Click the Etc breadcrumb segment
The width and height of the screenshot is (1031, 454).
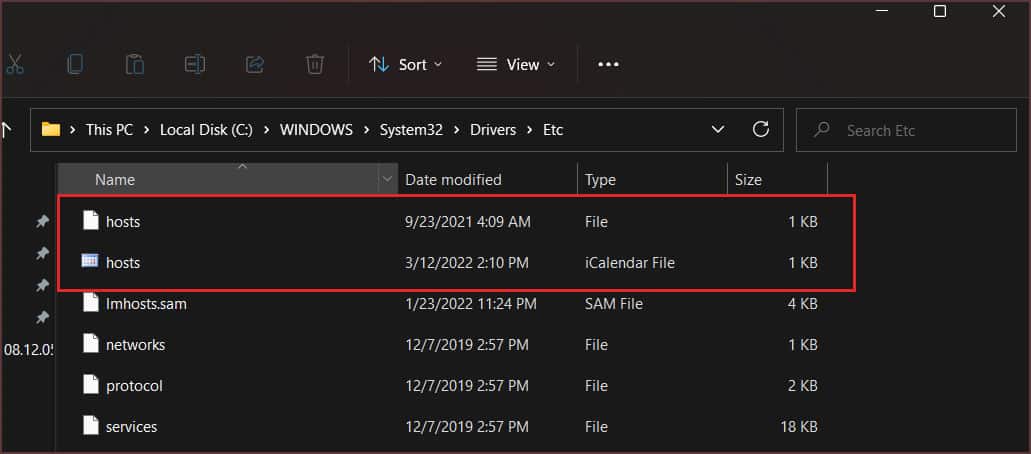click(553, 130)
